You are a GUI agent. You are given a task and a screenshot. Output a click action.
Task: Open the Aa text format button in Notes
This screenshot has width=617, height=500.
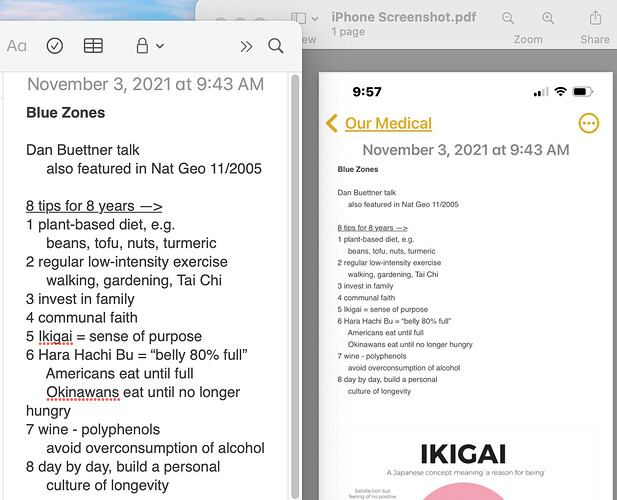pyautogui.click(x=17, y=46)
